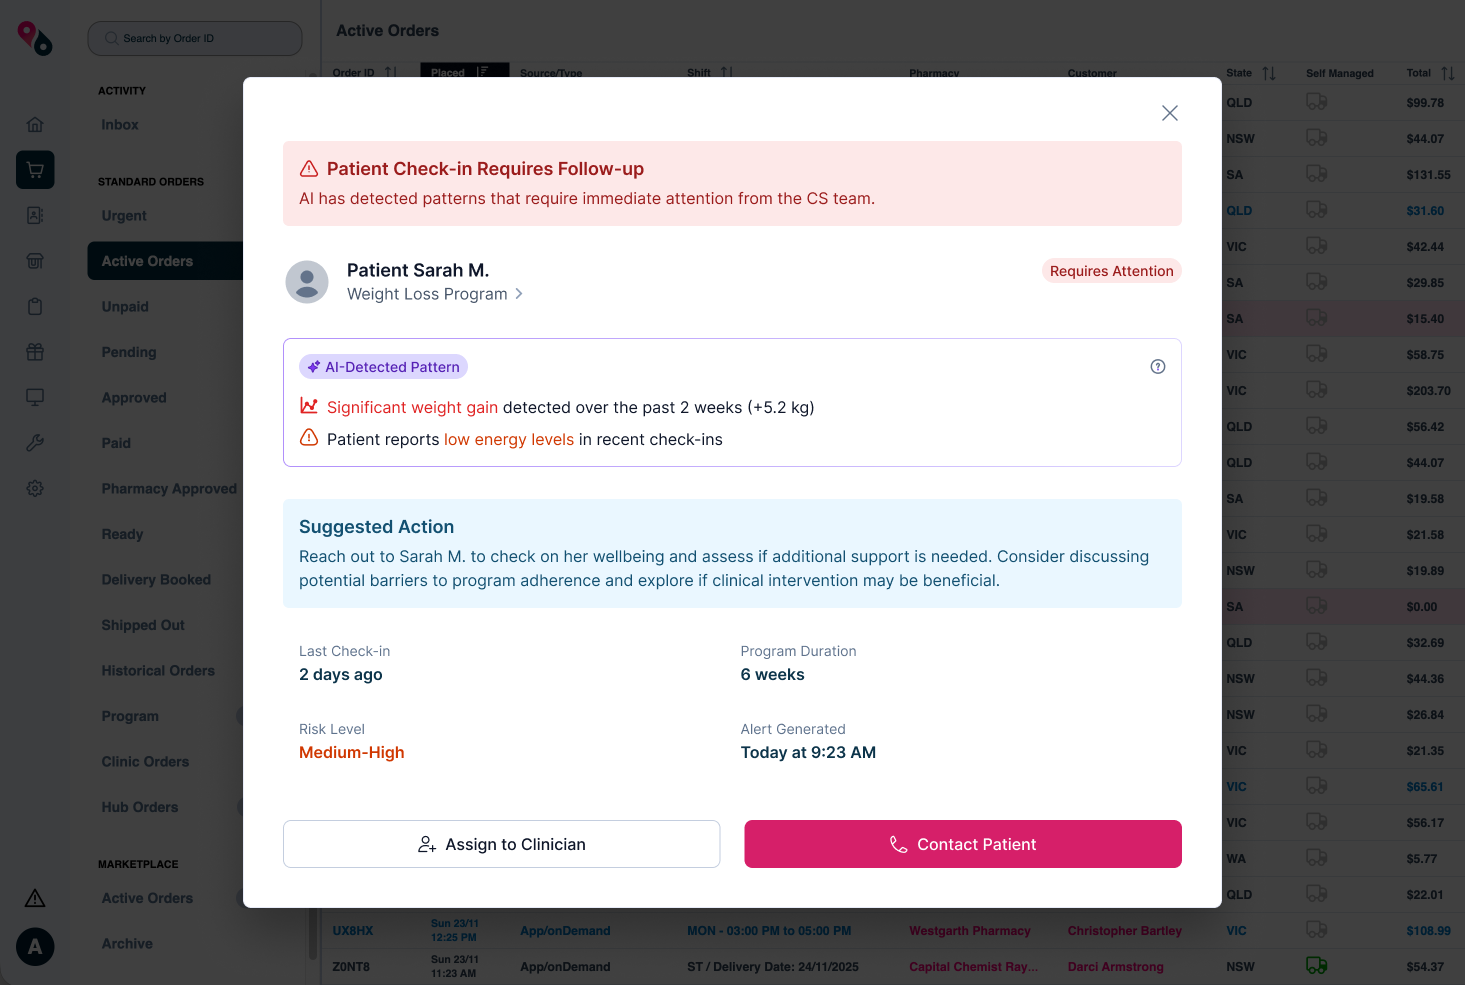Open tools via the wrench icon
The width and height of the screenshot is (1465, 985).
(35, 443)
